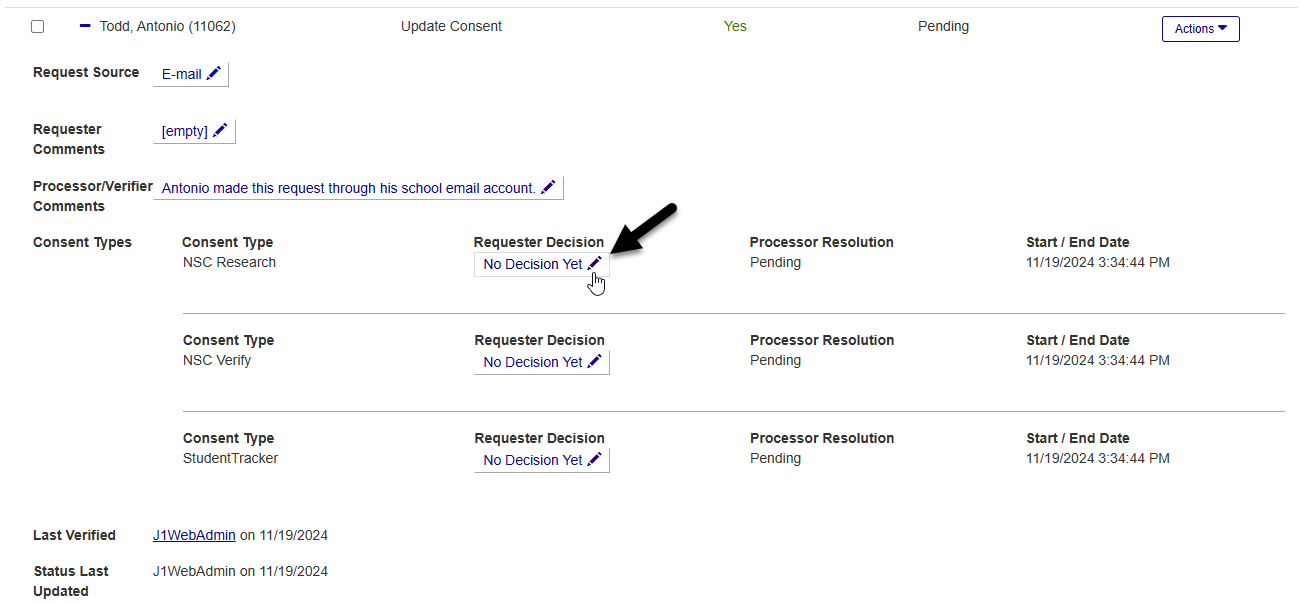
Task: Click pencil icon for NSC Research decision
Action: 595,263
